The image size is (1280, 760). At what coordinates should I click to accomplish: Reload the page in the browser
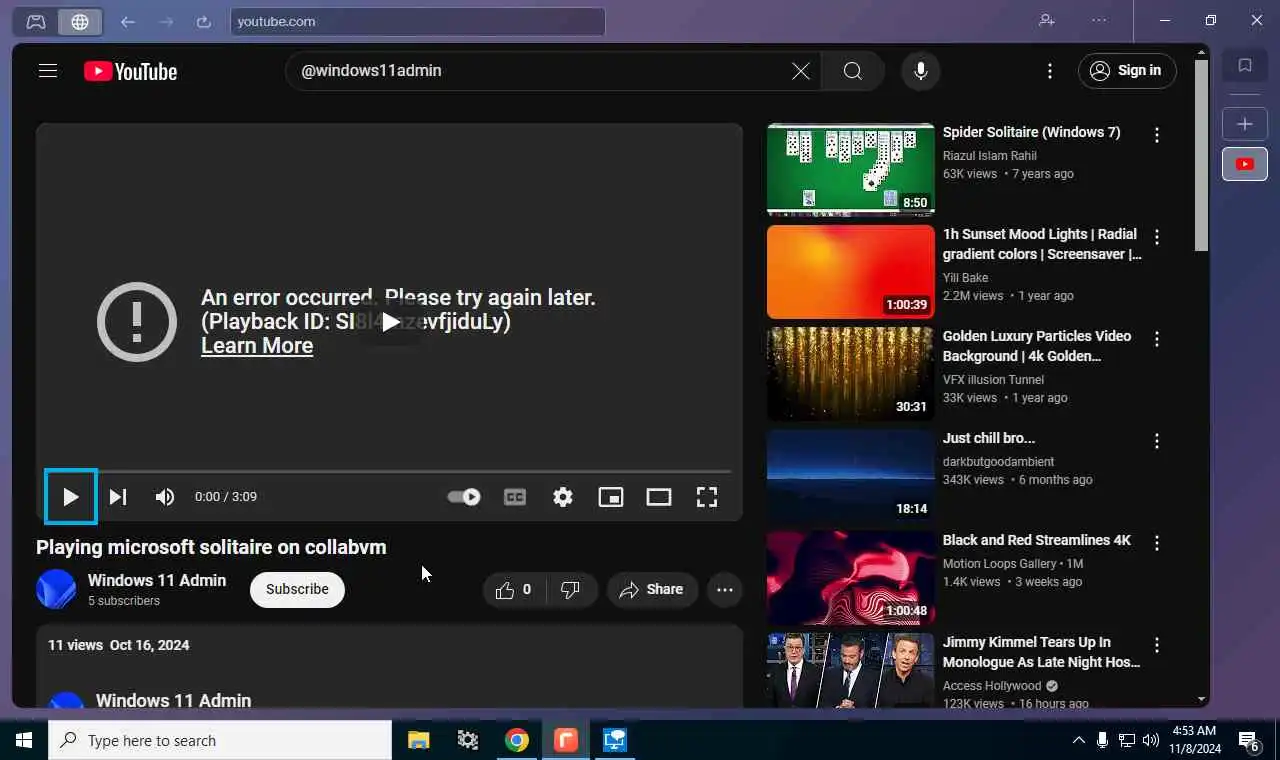(204, 21)
